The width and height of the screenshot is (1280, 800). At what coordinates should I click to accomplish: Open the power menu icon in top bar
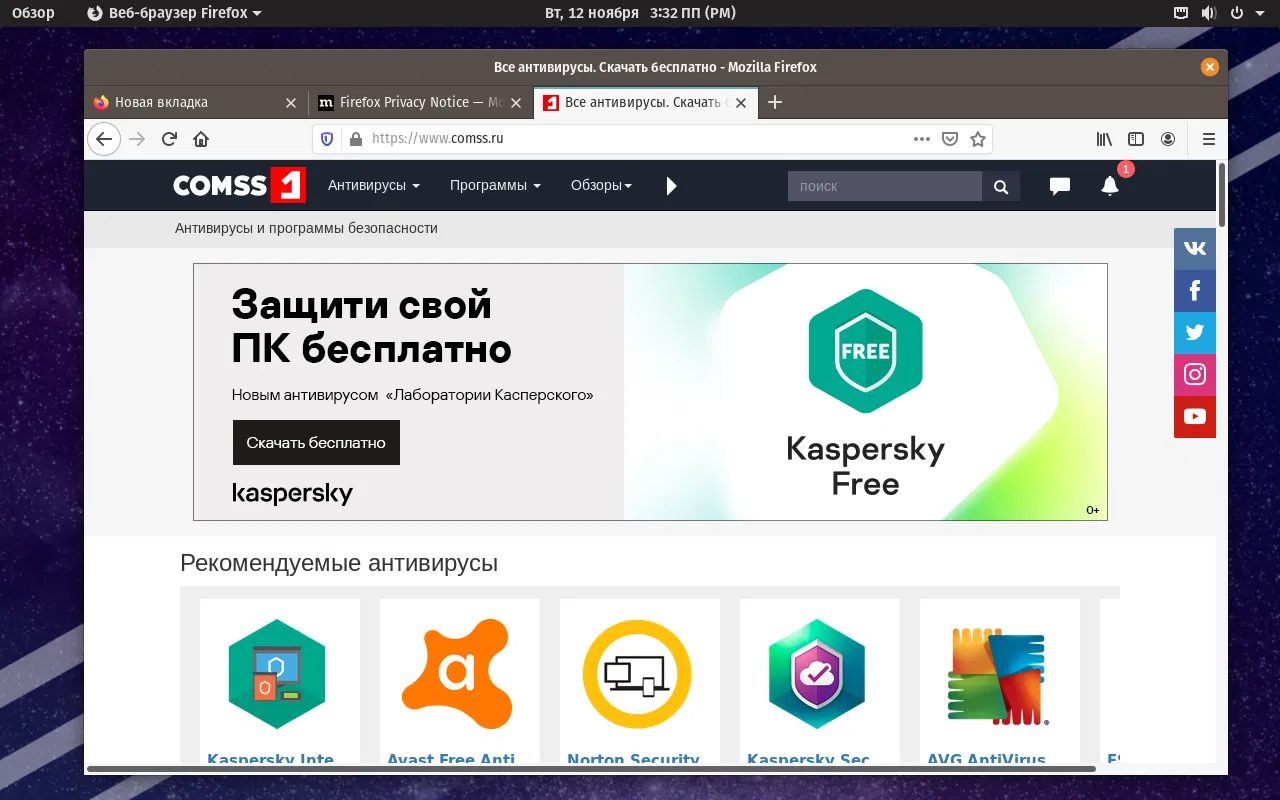pos(1236,13)
